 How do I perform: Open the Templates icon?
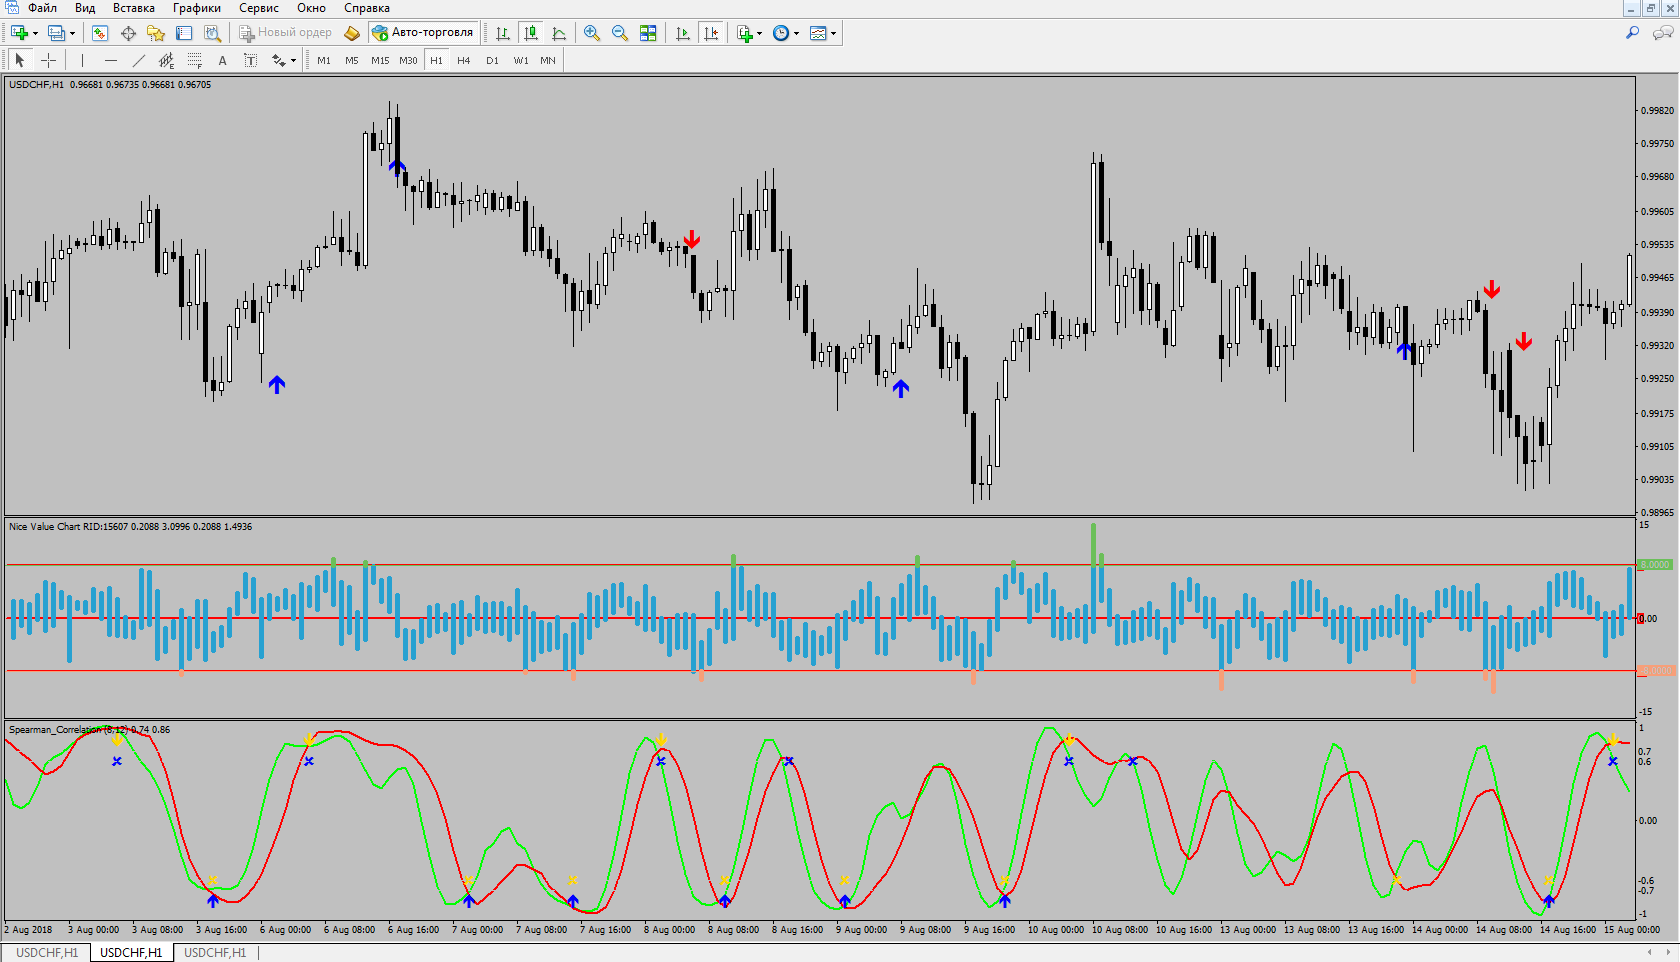click(818, 33)
